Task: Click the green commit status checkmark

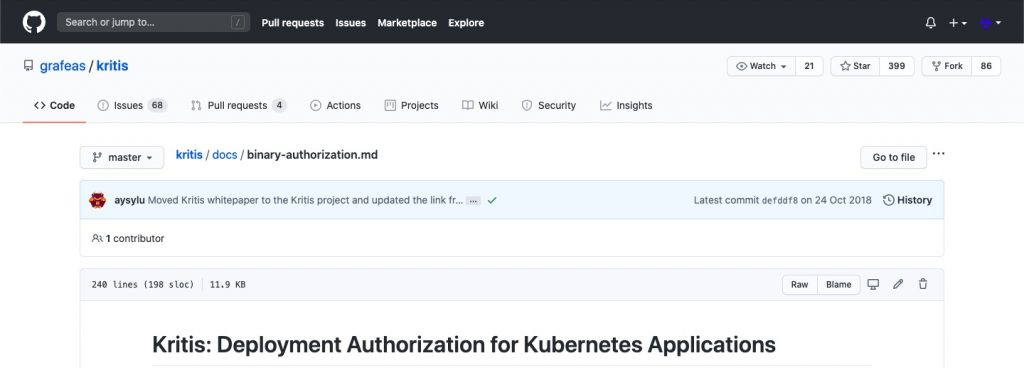Action: (x=492, y=201)
